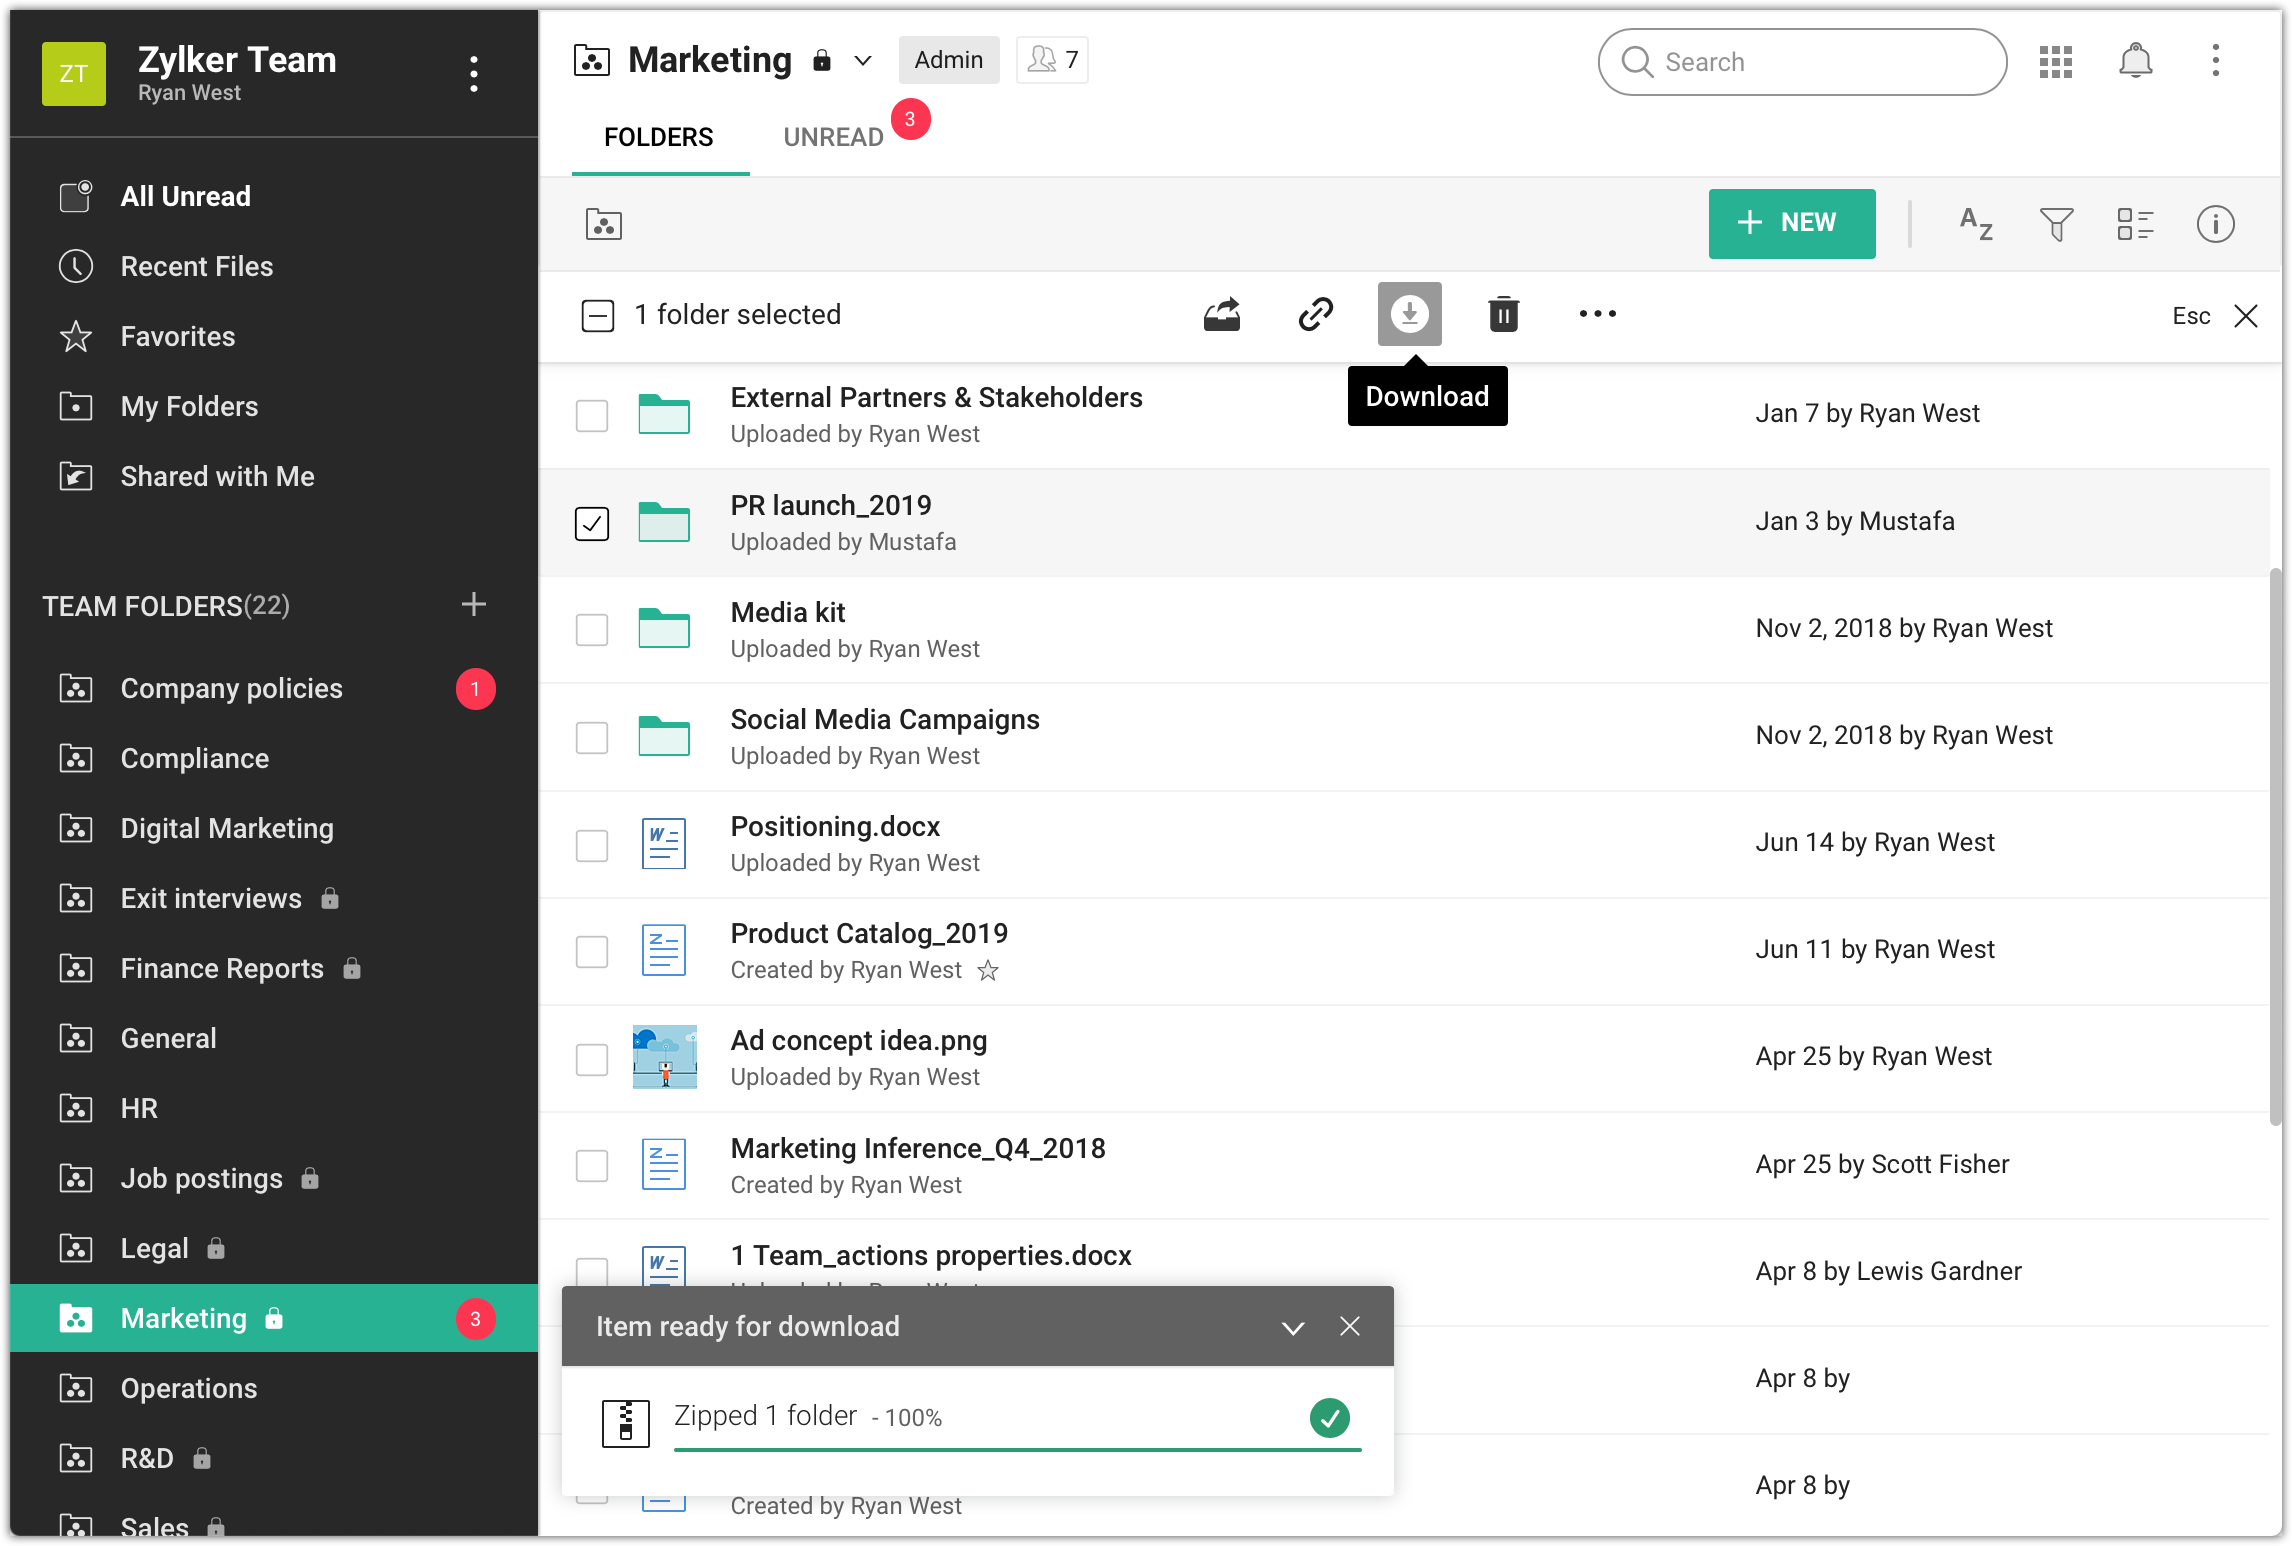Select the Positioning.docx checkbox
This screenshot has width=2292, height=1546.
pyautogui.click(x=592, y=845)
